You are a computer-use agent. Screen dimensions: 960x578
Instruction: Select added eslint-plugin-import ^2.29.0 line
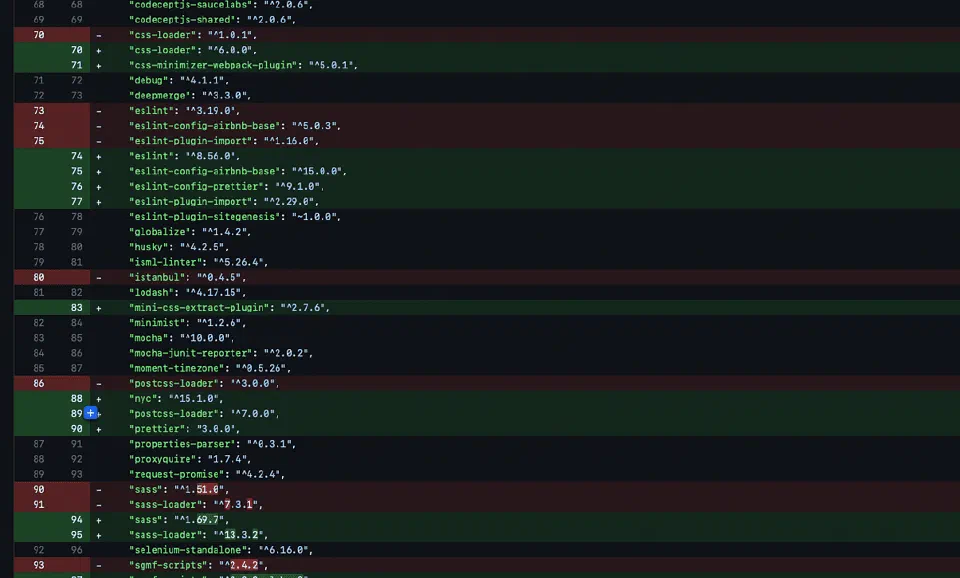click(487, 201)
